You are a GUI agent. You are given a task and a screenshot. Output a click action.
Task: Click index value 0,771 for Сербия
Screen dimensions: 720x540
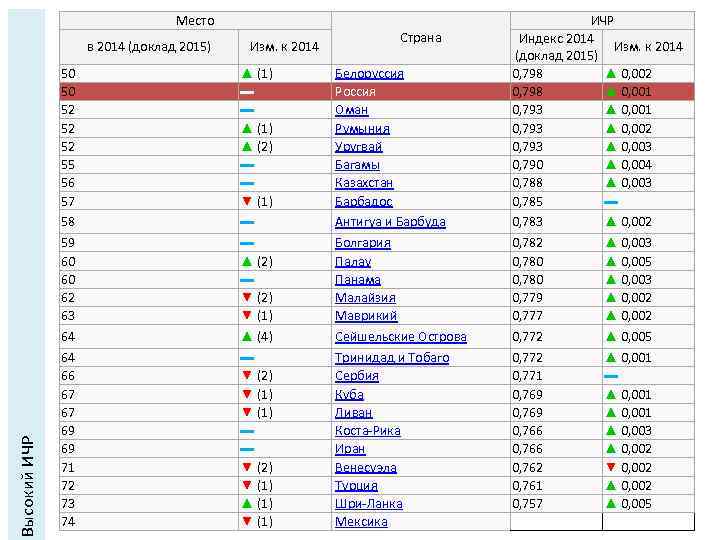(x=528, y=376)
